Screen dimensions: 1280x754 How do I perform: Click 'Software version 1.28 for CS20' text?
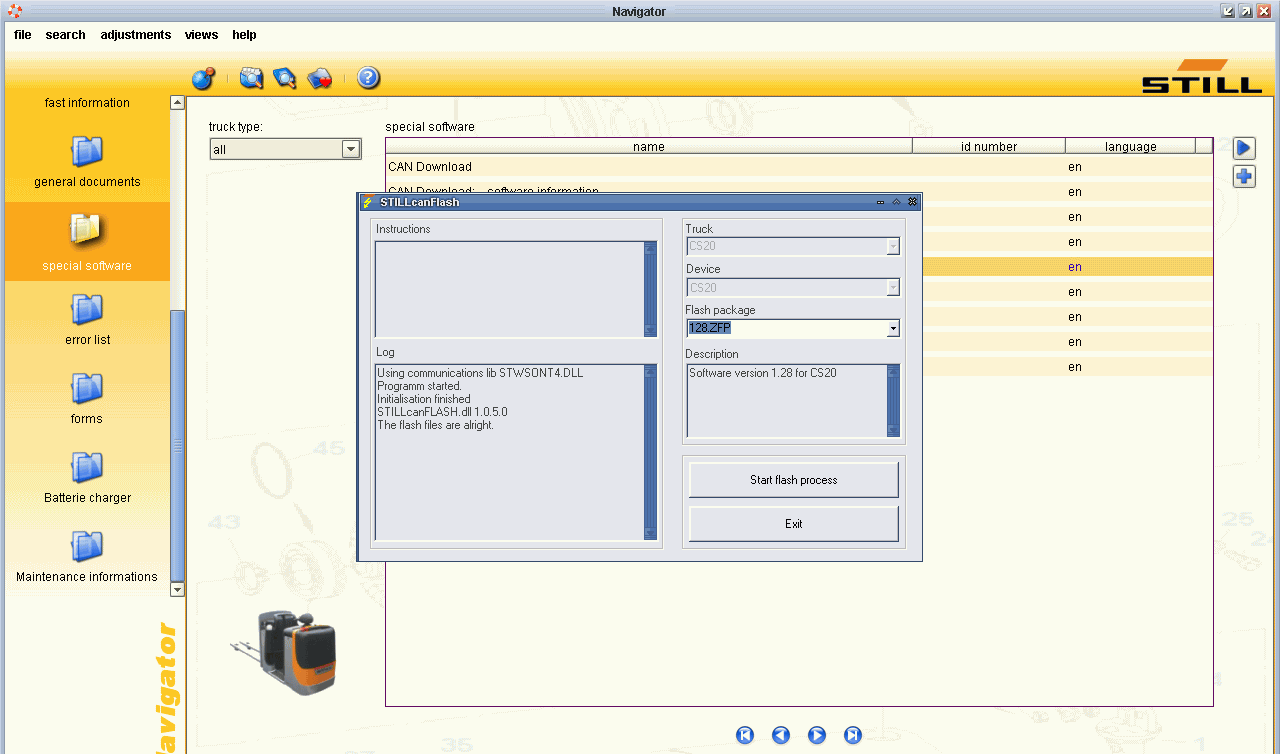tap(762, 373)
